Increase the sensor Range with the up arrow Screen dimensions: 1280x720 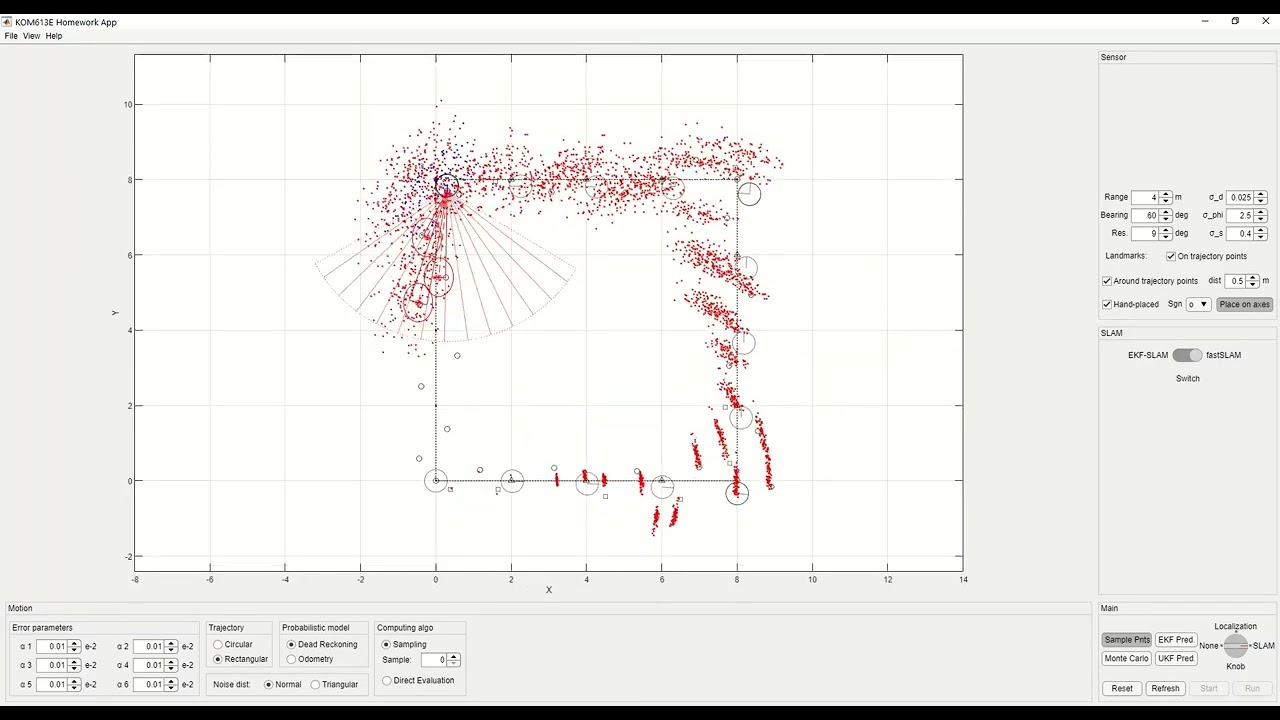[x=1166, y=195]
